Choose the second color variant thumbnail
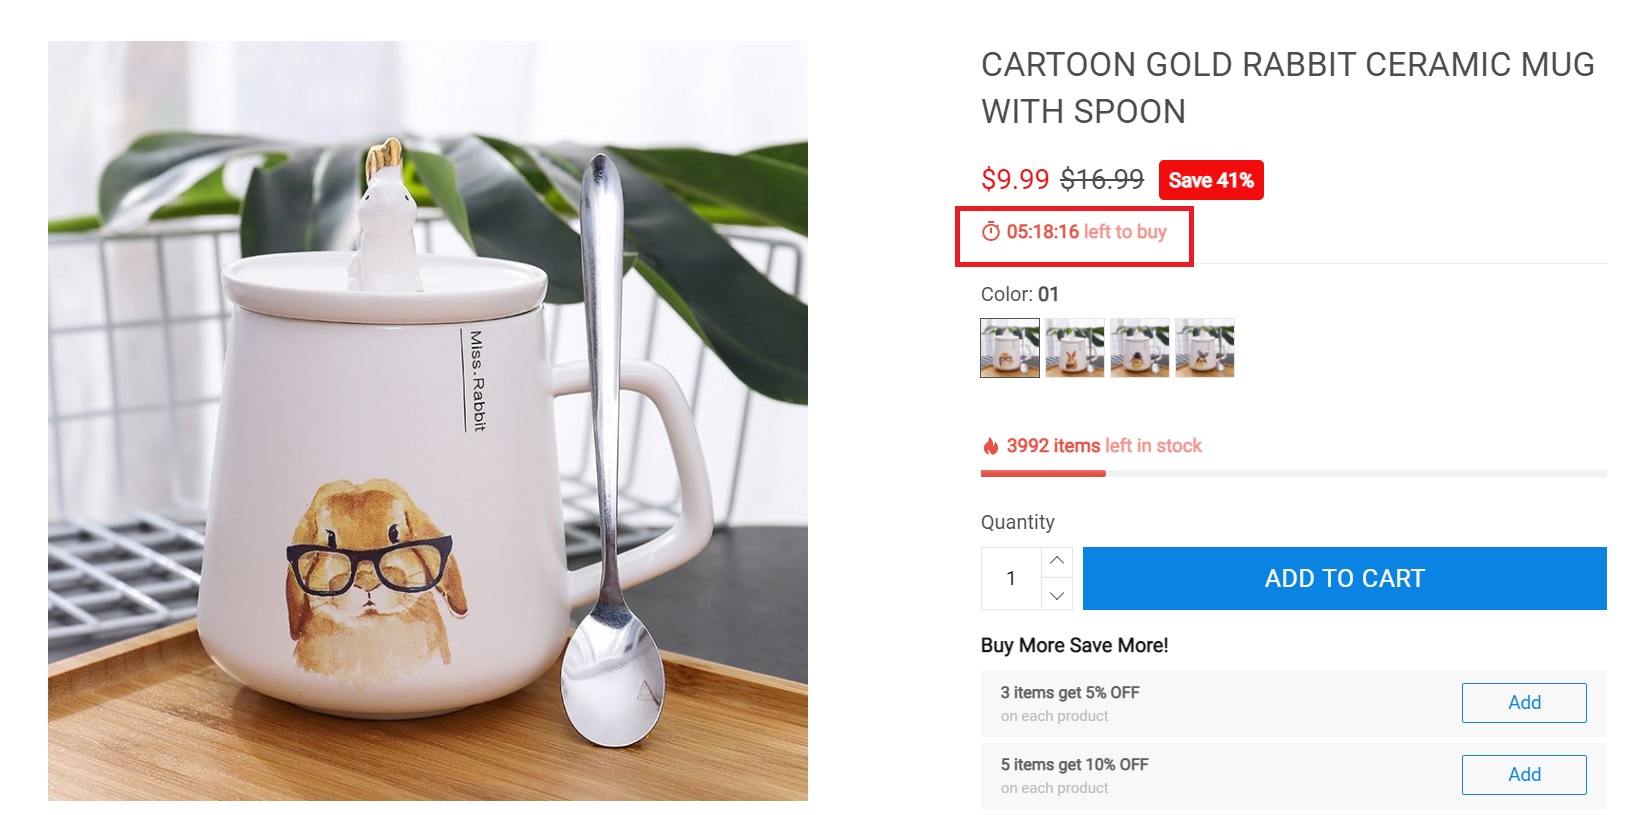 [1075, 348]
